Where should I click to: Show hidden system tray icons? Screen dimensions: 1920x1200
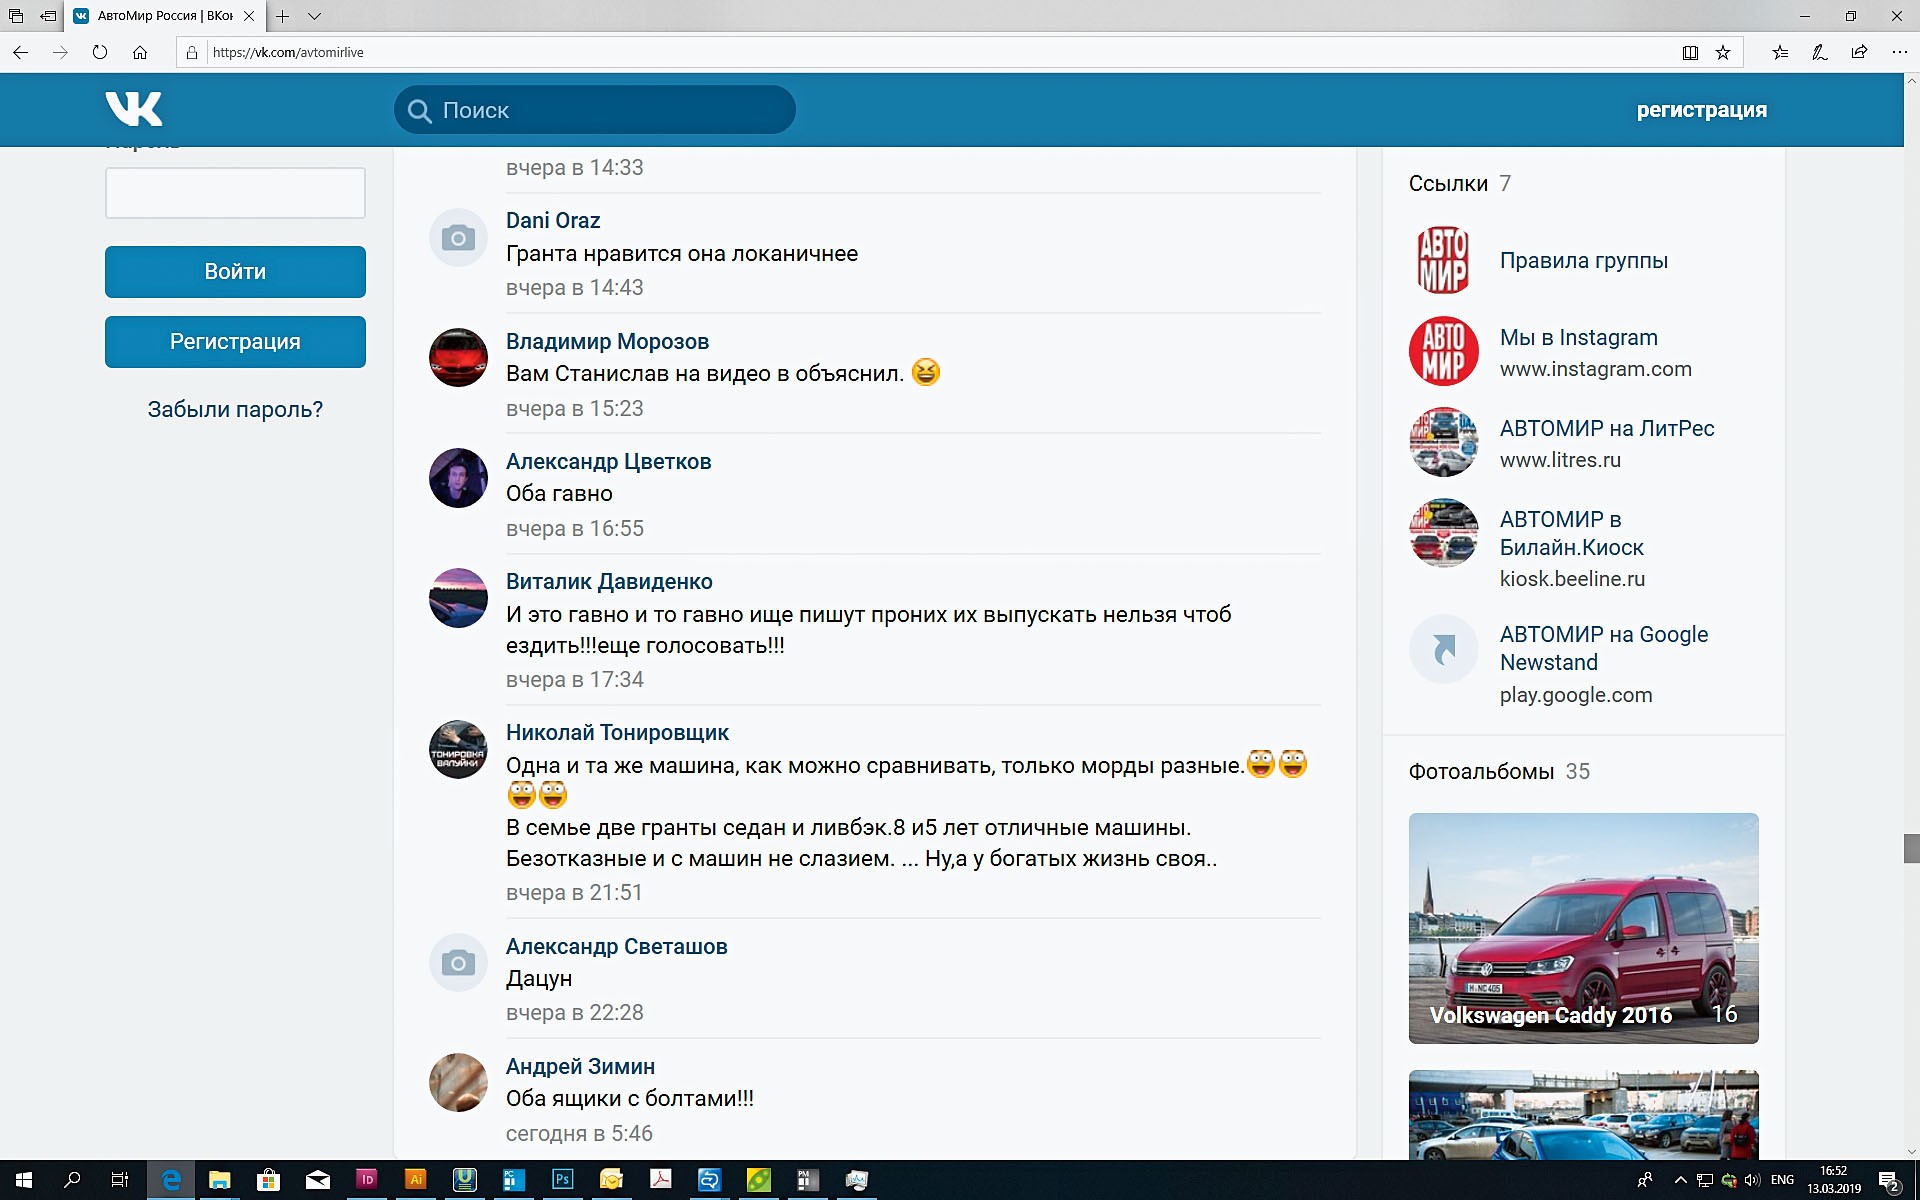(1680, 1180)
